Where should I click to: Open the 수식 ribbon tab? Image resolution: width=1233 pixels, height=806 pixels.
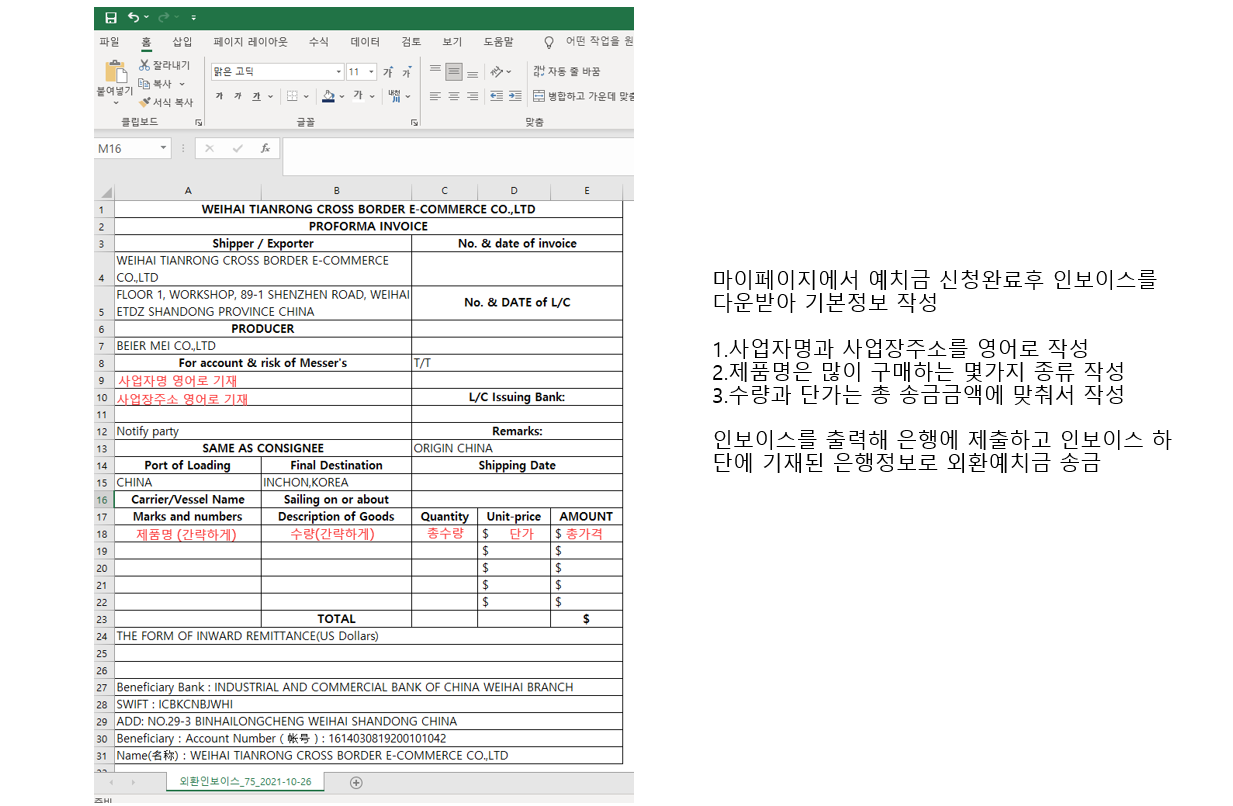(x=318, y=42)
